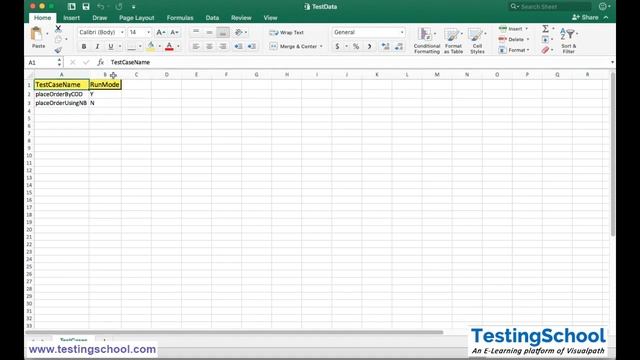640x360 pixels.
Task: Click the text Orientation icon
Action: click(239, 32)
